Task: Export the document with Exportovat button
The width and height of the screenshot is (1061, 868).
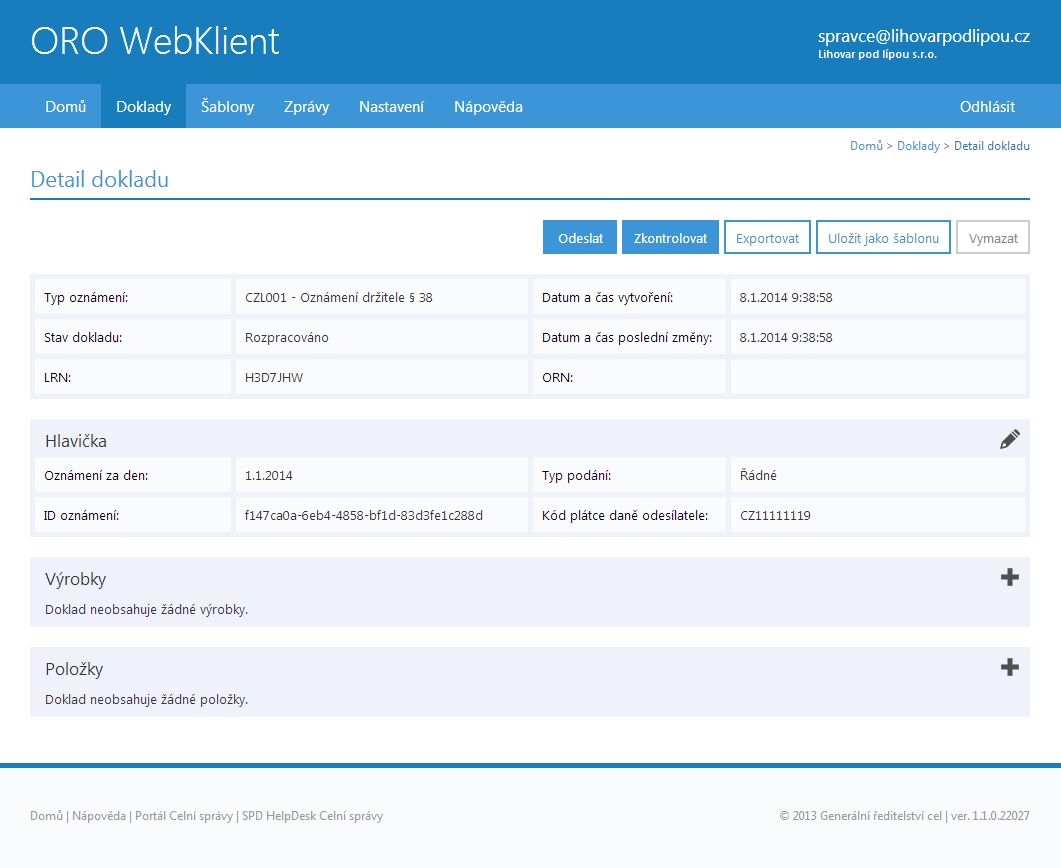Action: [767, 237]
